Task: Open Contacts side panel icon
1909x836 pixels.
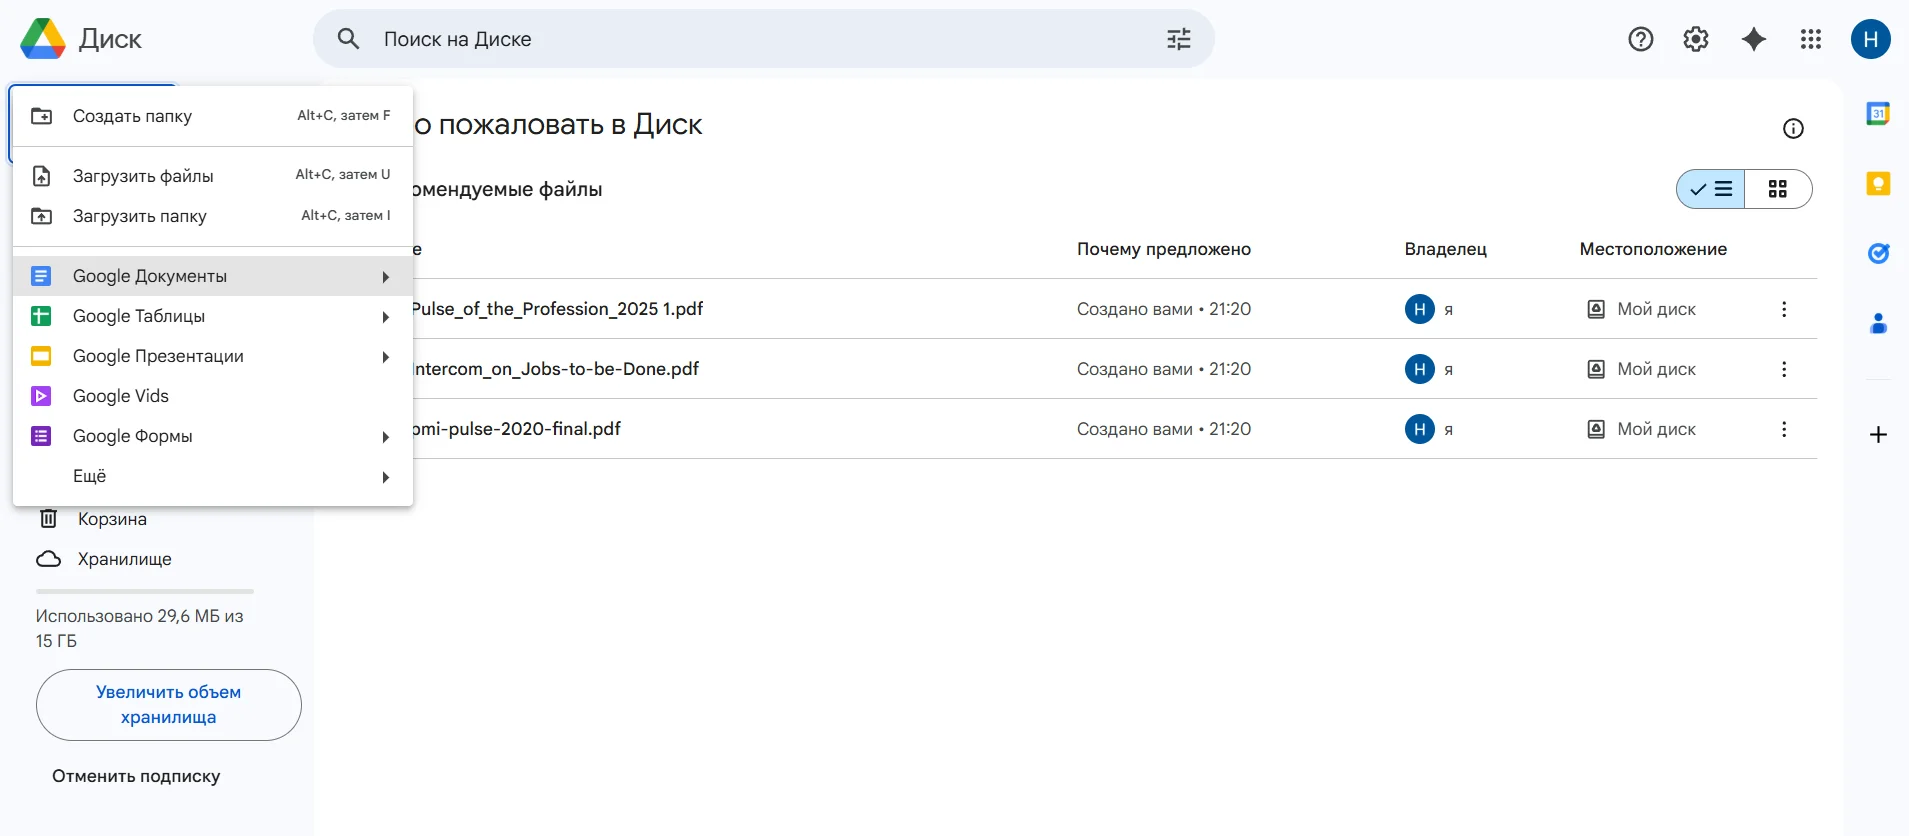Action: (1878, 324)
